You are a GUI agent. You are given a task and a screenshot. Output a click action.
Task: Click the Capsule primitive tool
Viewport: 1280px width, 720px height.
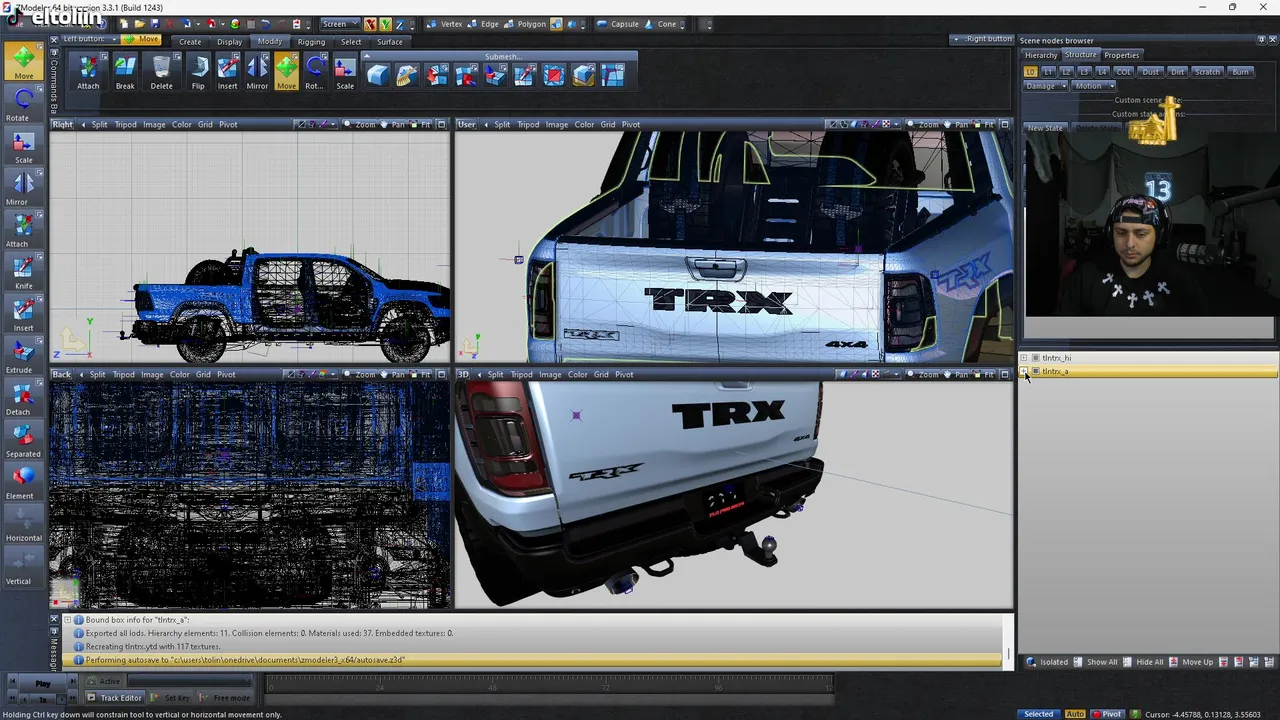coord(617,24)
